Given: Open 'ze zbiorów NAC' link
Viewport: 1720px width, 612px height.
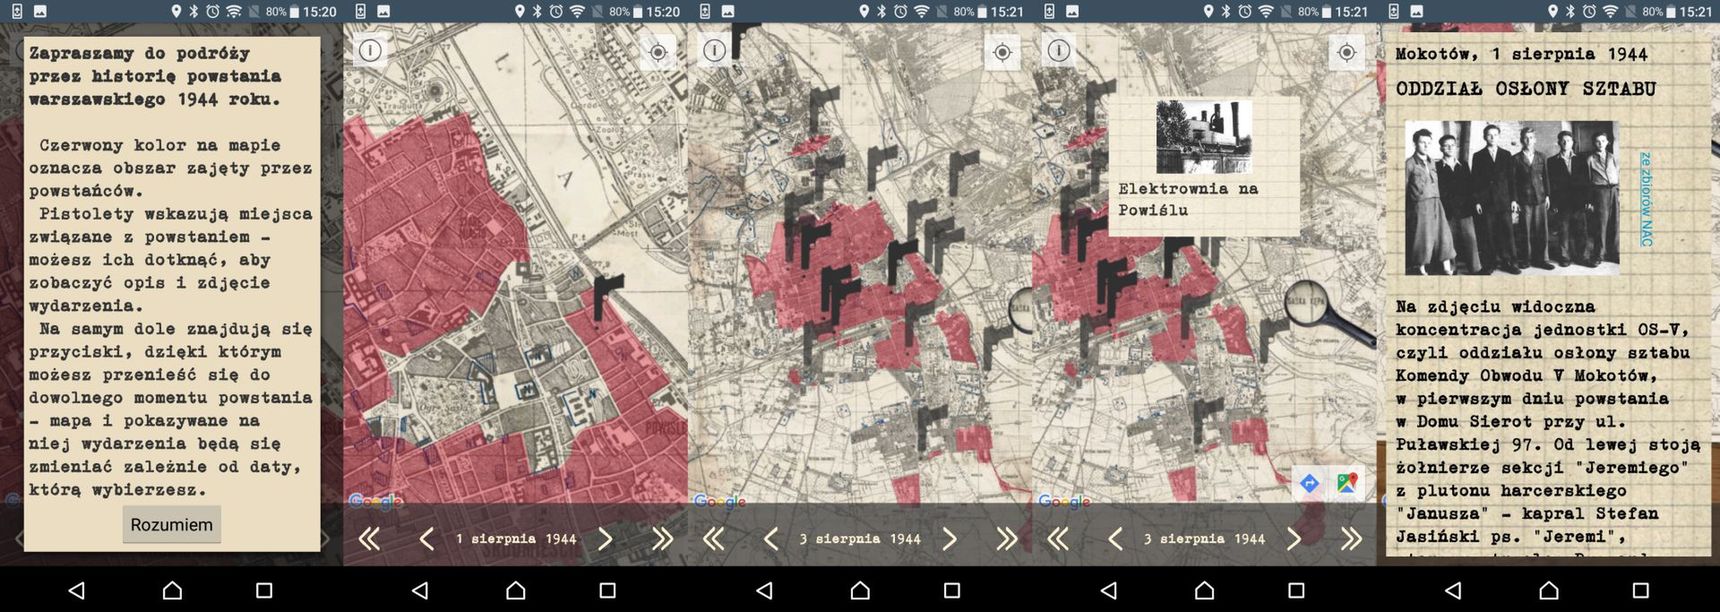Looking at the screenshot, I should [x=1646, y=199].
